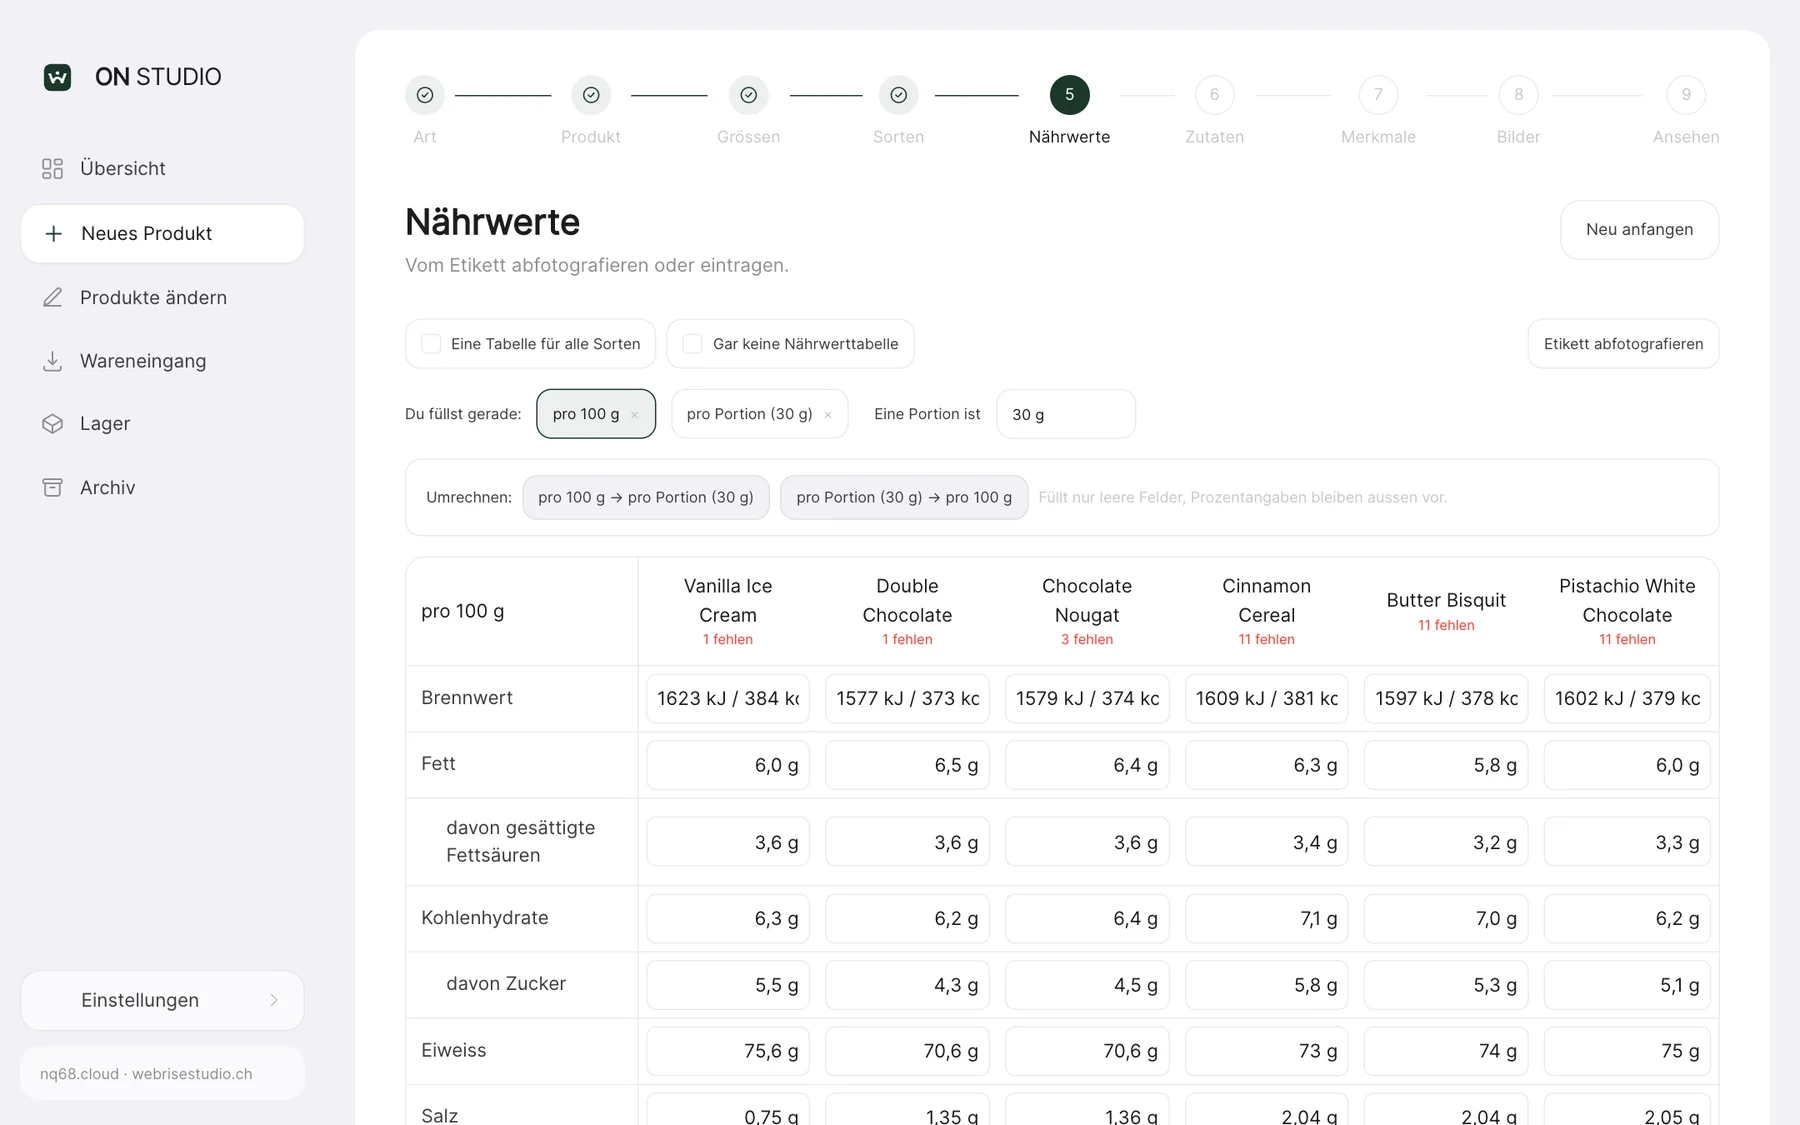Image resolution: width=1800 pixels, height=1125 pixels.
Task: Open the Lager menu item
Action: coord(162,424)
